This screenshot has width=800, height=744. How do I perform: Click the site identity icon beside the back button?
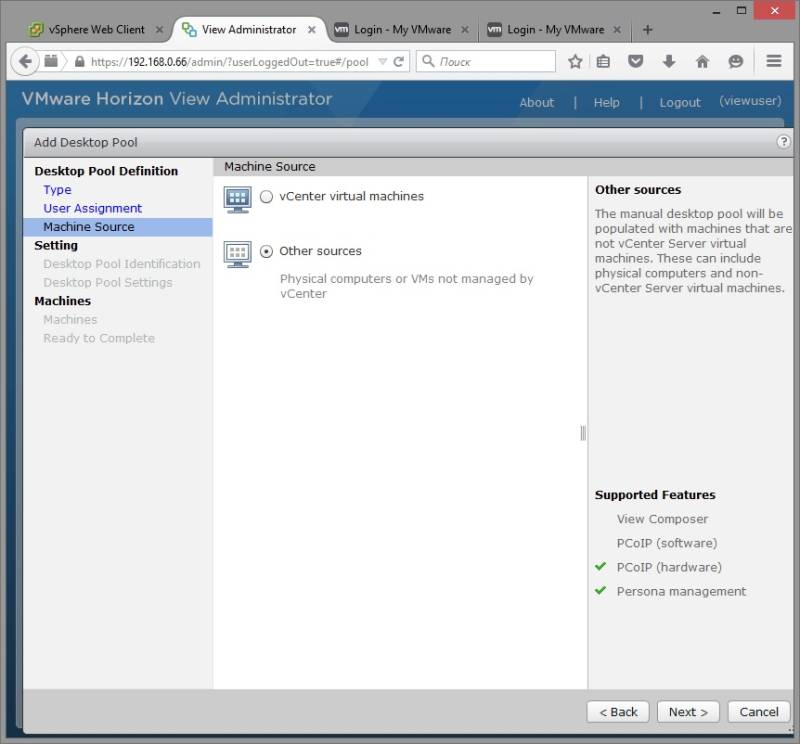(51, 61)
